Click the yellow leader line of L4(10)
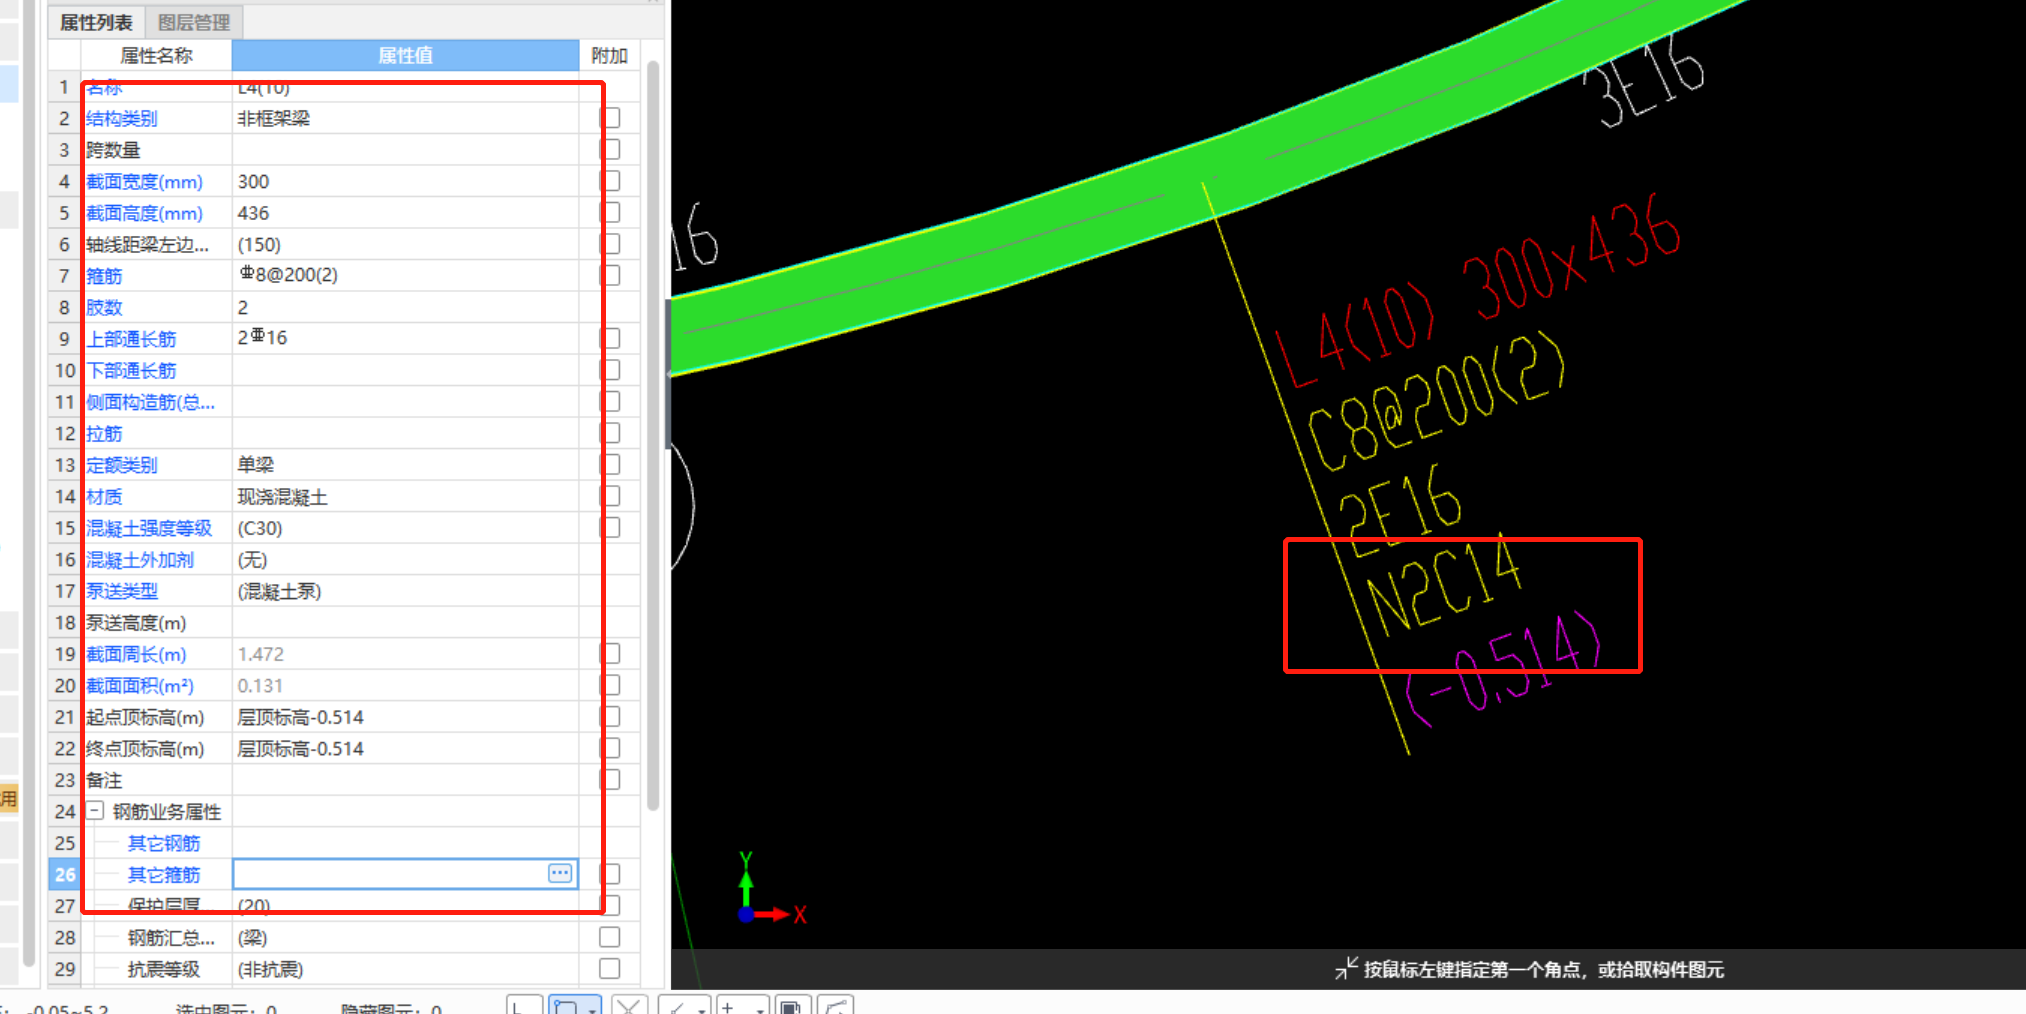 click(x=1308, y=466)
